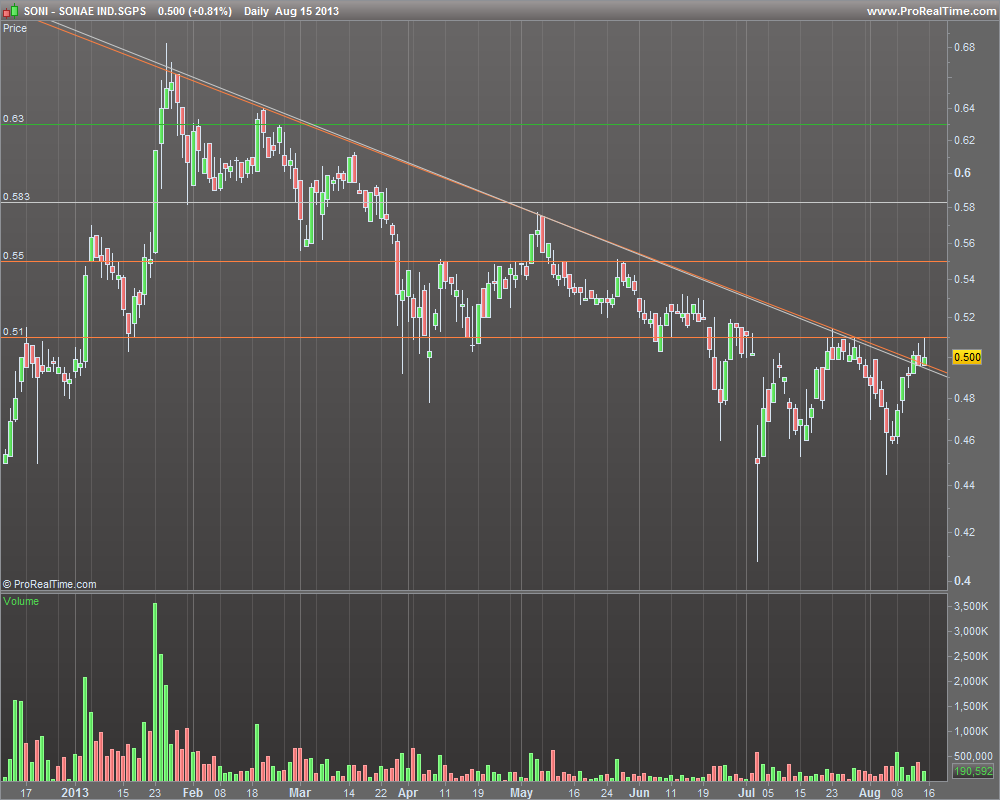Click the Daily timeframe label
This screenshot has height=800, width=1000.
[256, 11]
